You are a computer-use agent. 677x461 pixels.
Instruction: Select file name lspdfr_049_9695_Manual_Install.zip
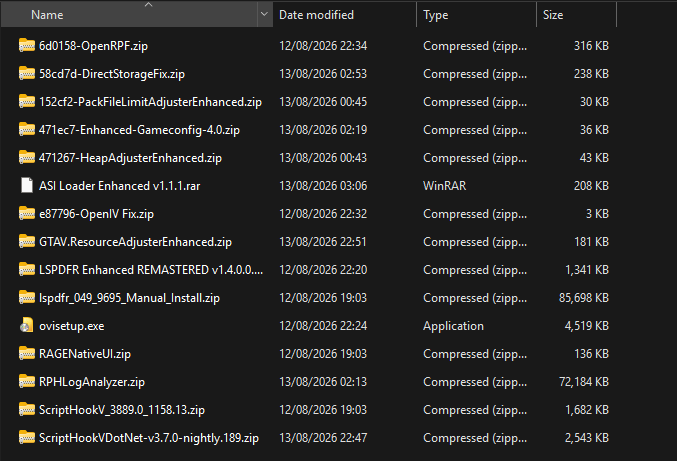(x=129, y=298)
